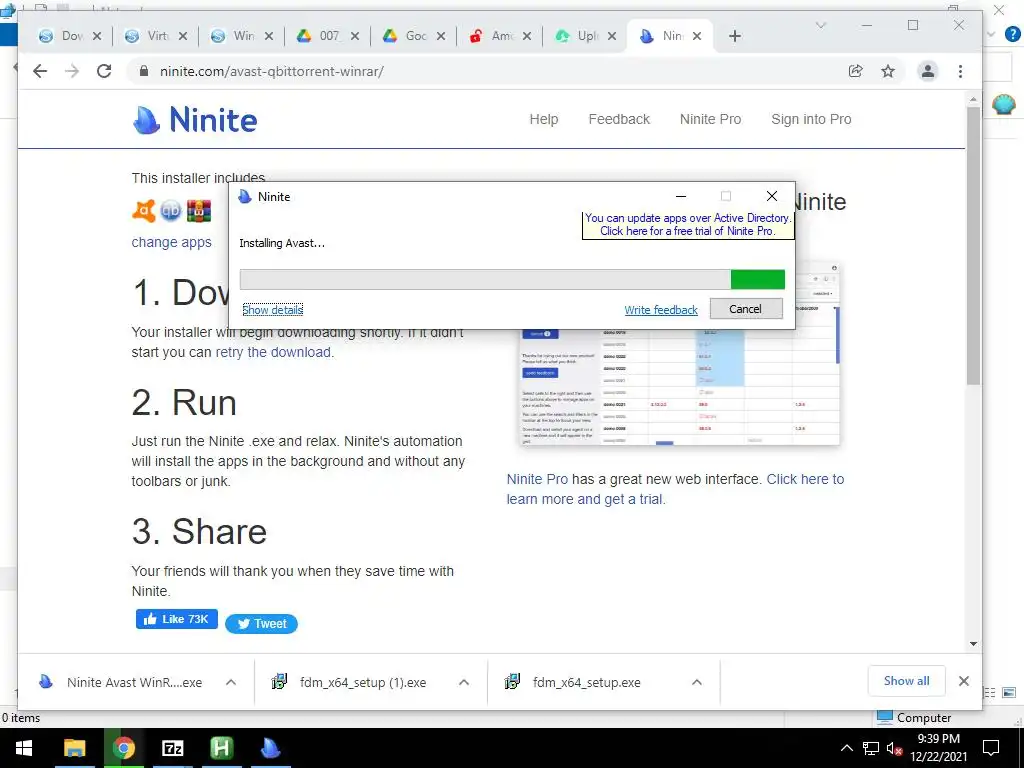Show hidden system tray icons

(846, 748)
